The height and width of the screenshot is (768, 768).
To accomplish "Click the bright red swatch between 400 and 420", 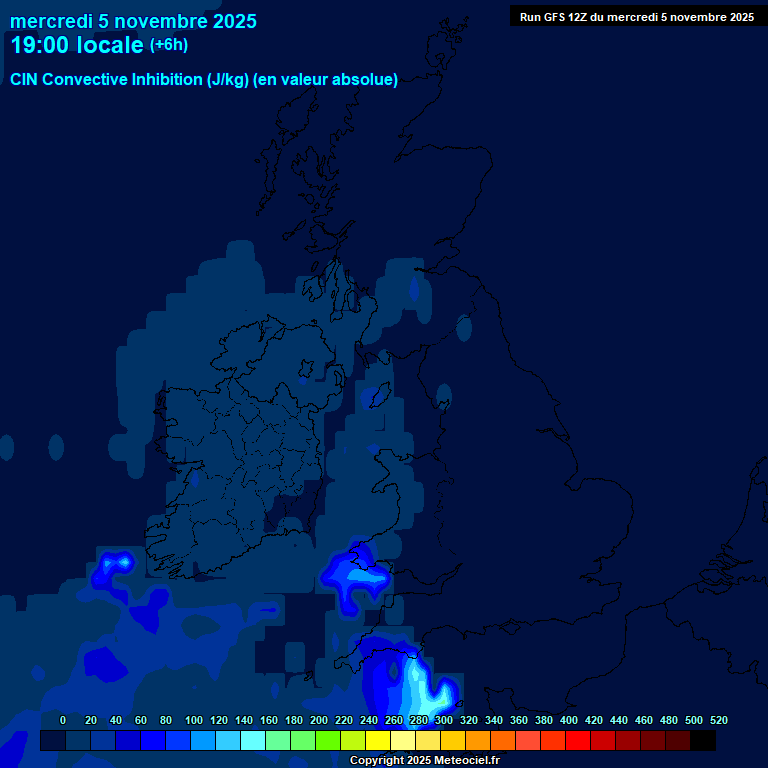I will click(577, 741).
